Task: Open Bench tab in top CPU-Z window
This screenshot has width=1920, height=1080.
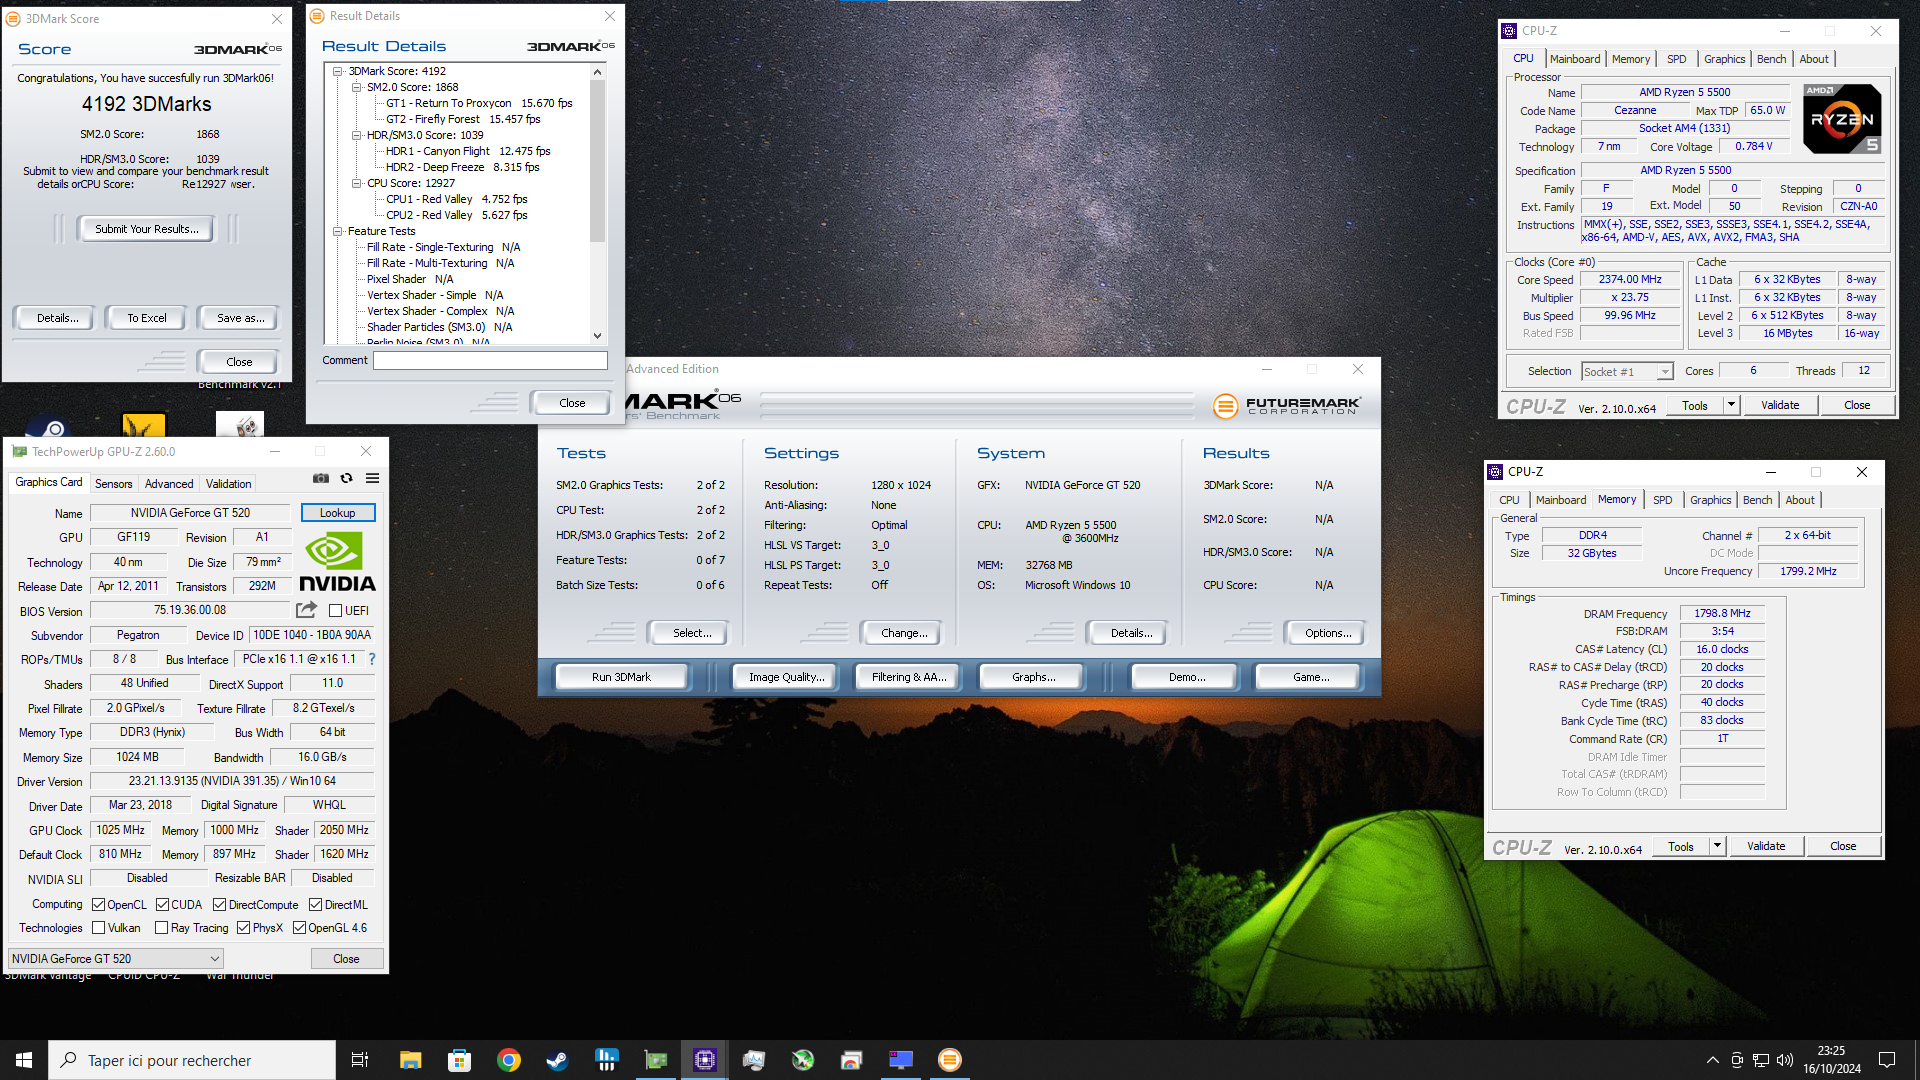Action: 1771,59
